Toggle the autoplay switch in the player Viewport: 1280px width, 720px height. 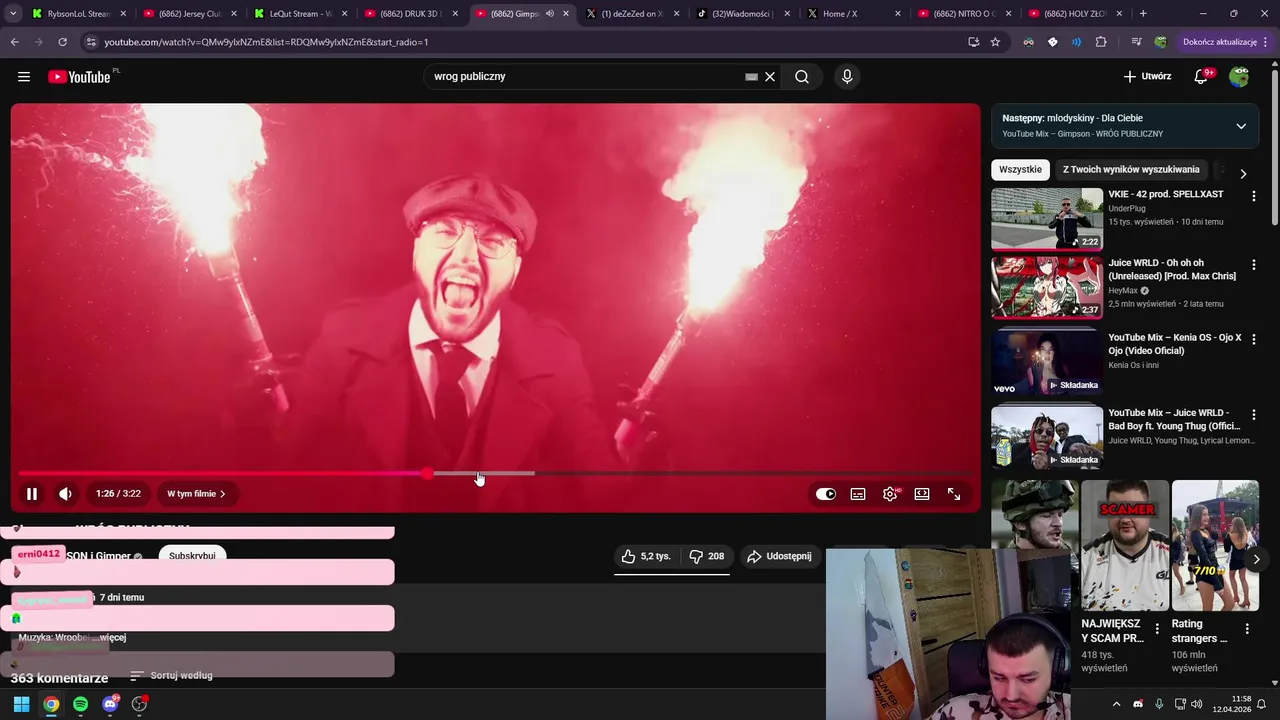(826, 494)
